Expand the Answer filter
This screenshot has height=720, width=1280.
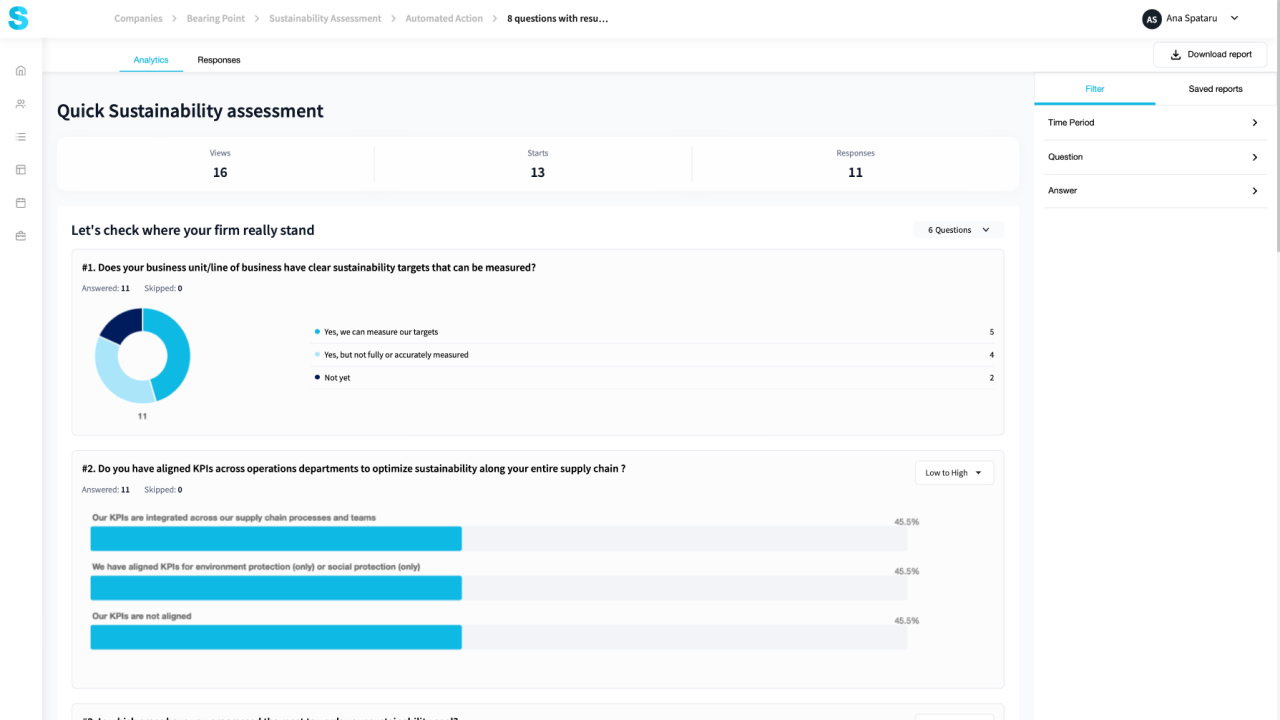coord(1152,191)
